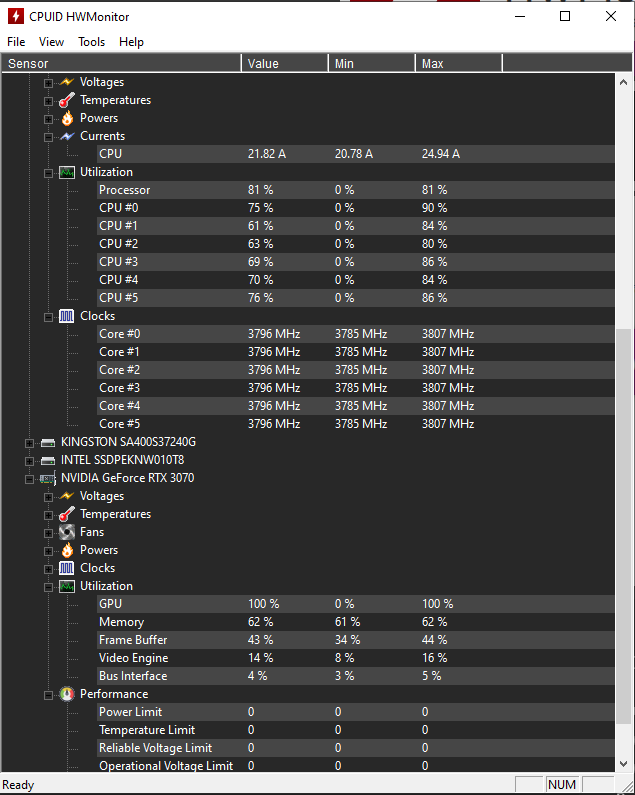Click the Value column header
The height and width of the screenshot is (795, 635).
285,63
